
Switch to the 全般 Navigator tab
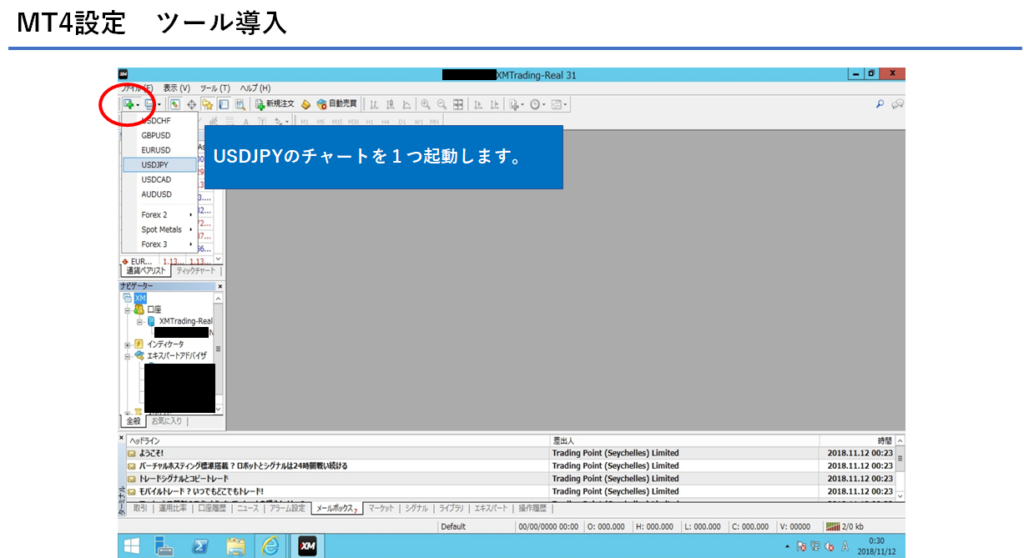[x=133, y=421]
